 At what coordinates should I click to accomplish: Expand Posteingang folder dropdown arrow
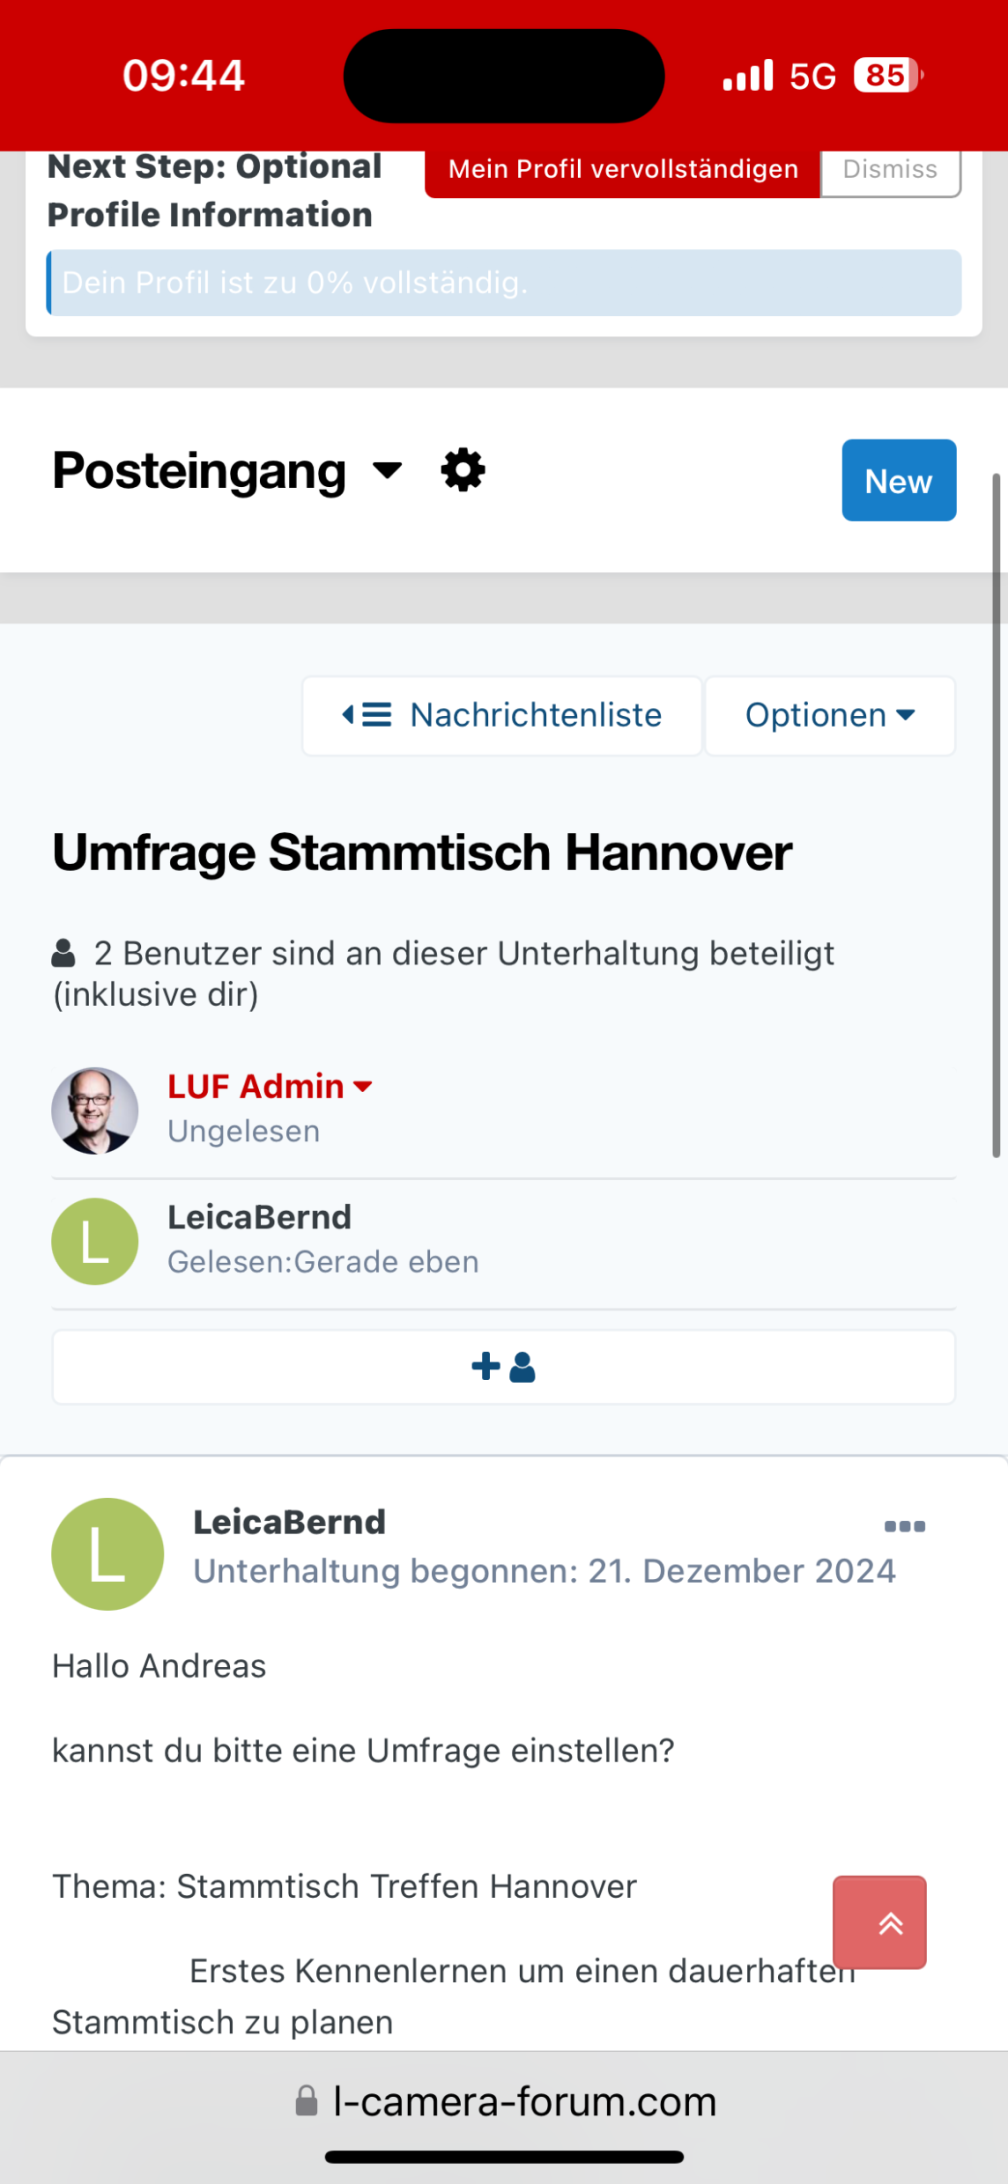click(x=387, y=470)
